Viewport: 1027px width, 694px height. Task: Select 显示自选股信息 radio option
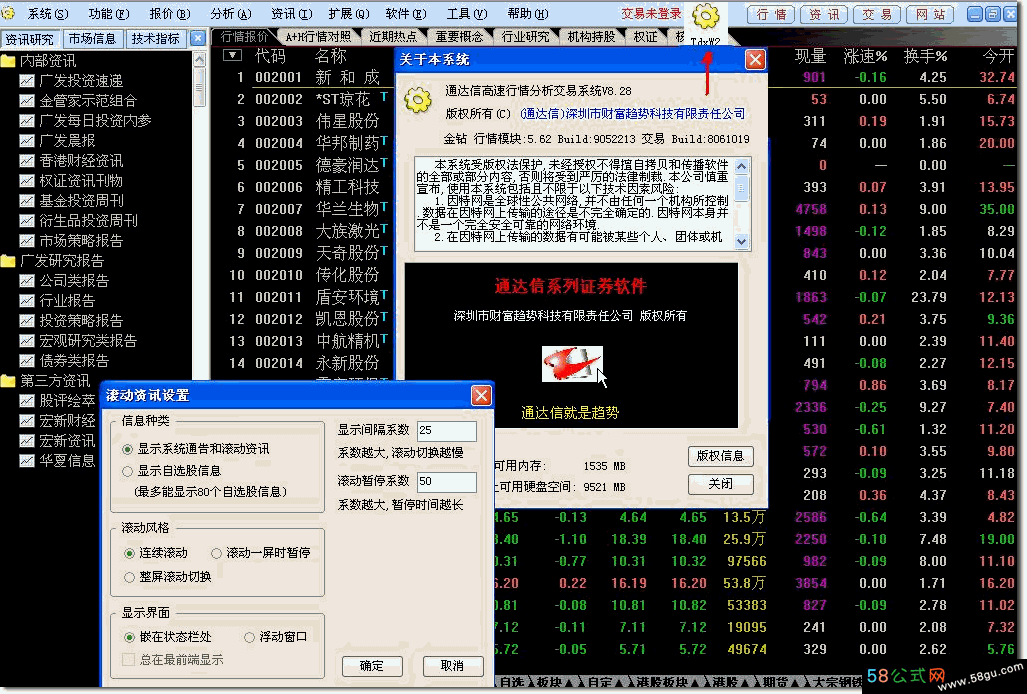(128, 471)
